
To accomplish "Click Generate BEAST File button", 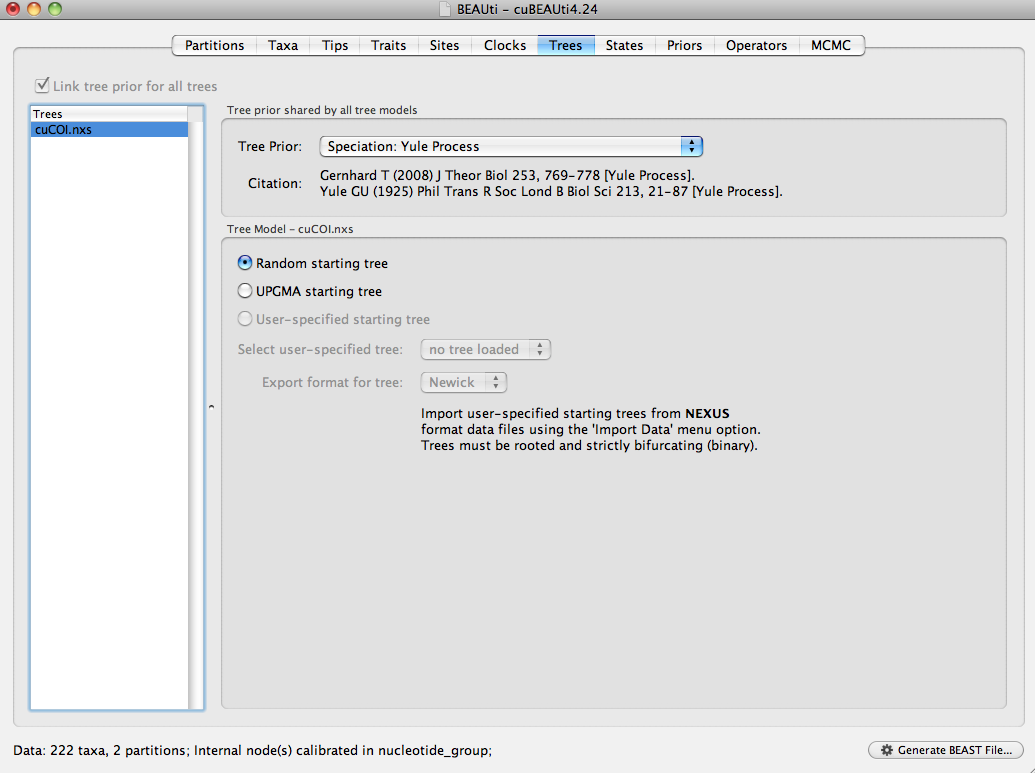I will point(946,750).
